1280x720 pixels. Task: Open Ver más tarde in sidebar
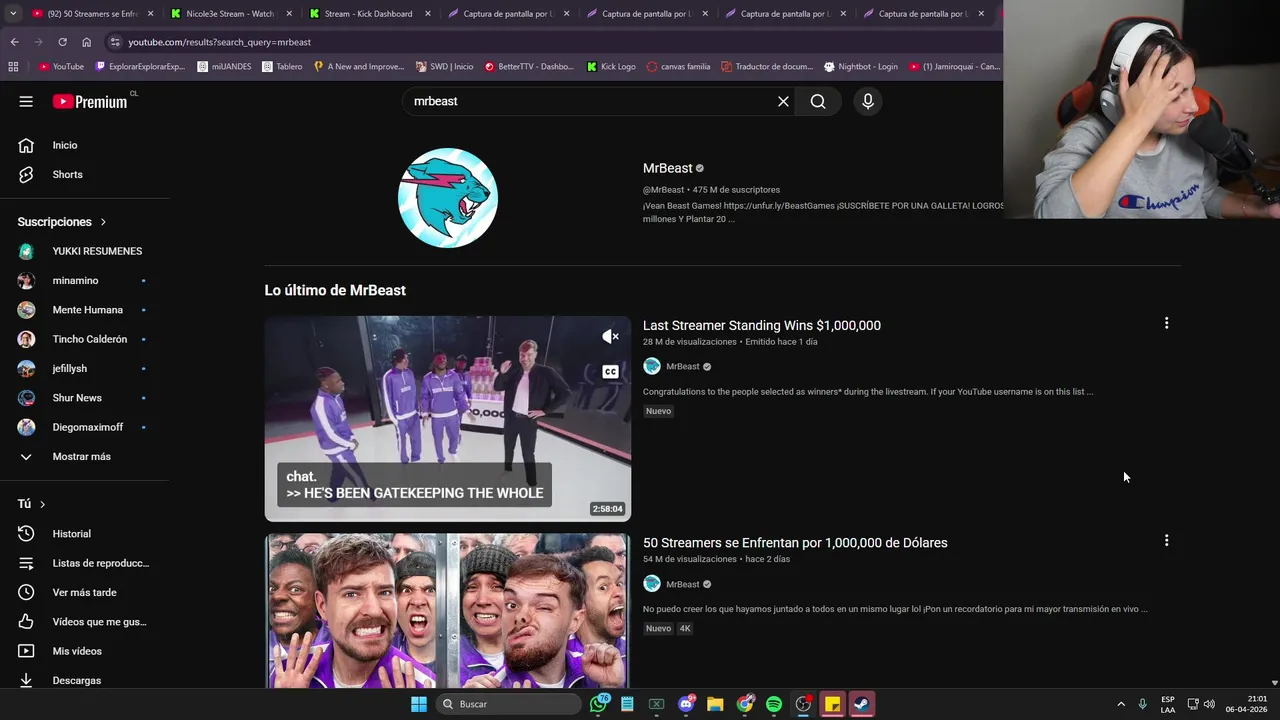85,592
